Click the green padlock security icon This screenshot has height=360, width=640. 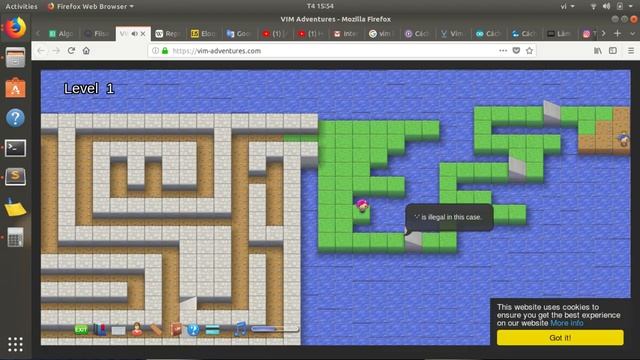tap(165, 51)
